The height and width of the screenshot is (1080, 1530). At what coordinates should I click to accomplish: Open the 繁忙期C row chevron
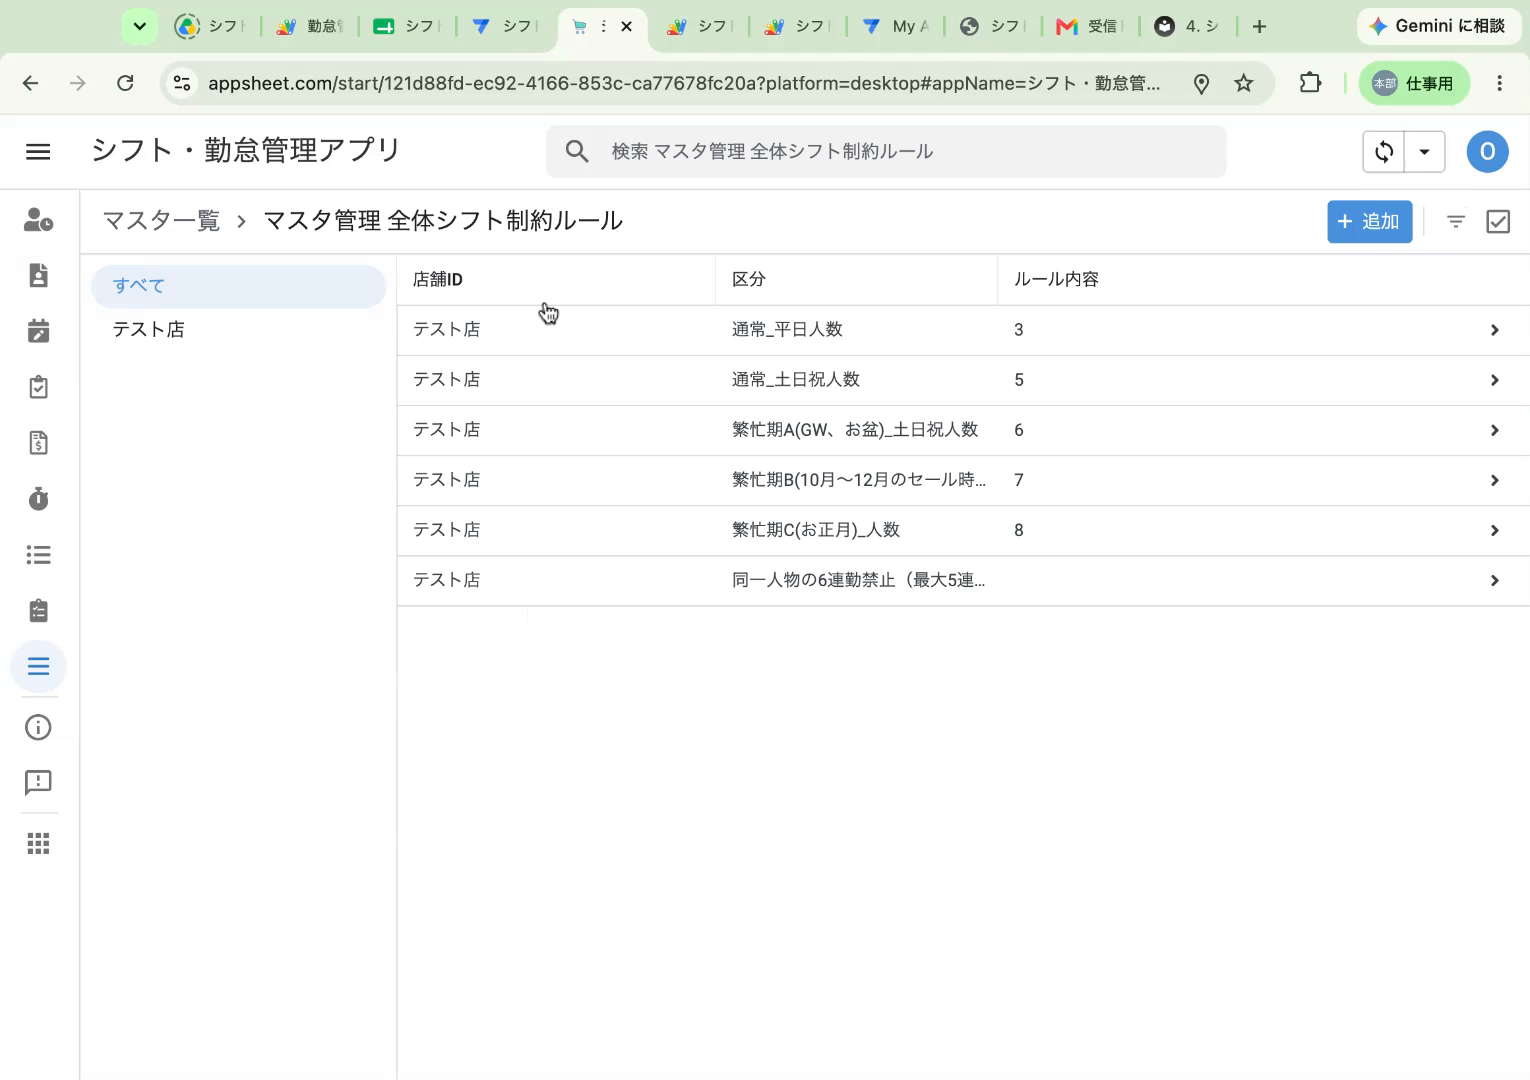click(x=1494, y=530)
